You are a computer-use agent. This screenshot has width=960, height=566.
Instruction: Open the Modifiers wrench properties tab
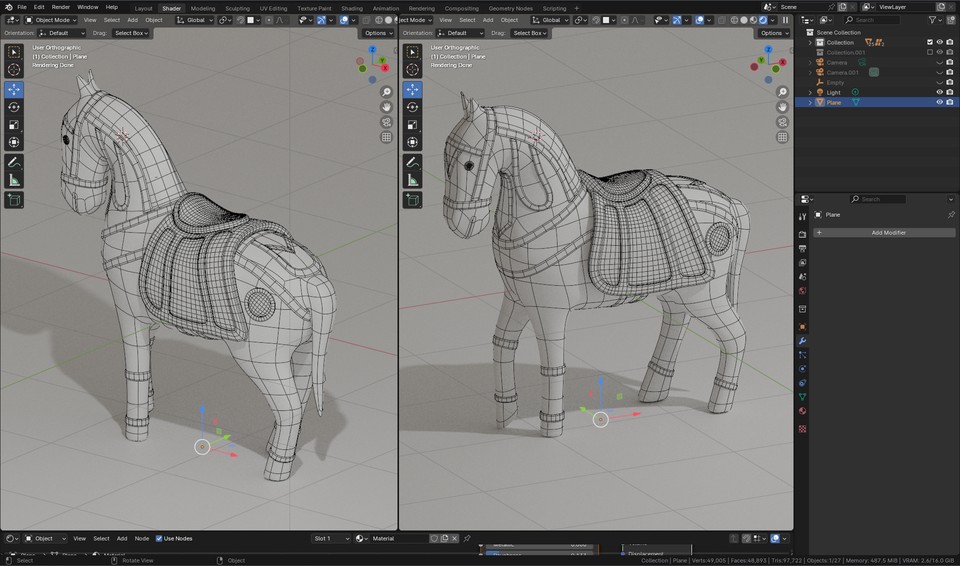click(803, 341)
